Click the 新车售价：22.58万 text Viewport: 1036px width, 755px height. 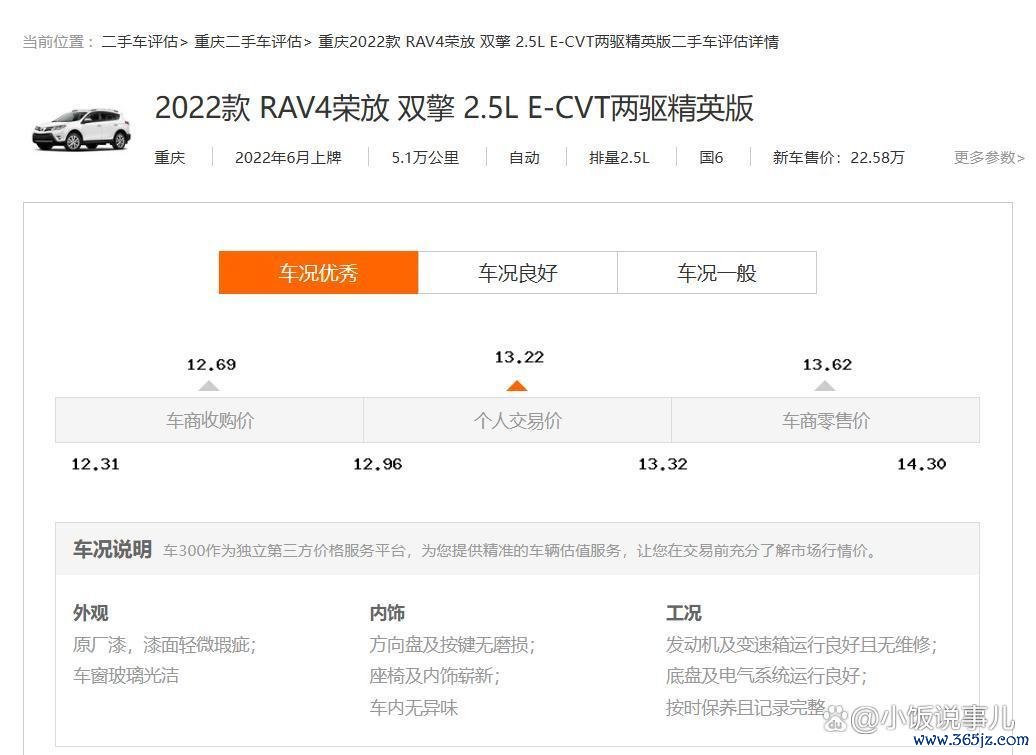click(838, 157)
